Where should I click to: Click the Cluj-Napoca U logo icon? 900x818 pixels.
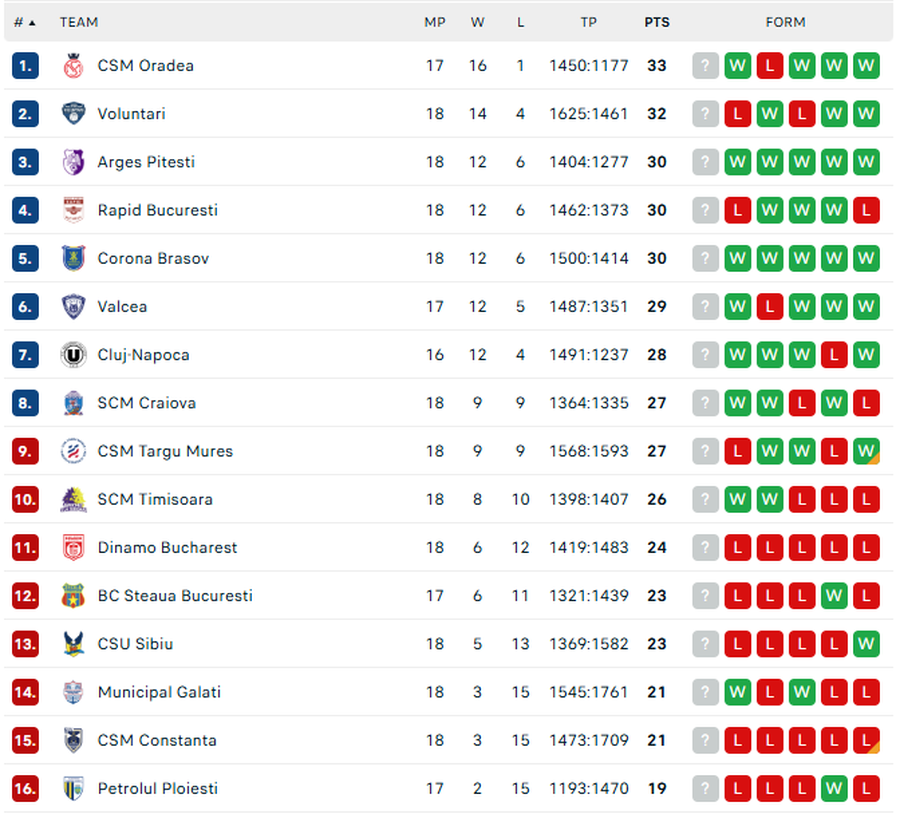coord(74,355)
